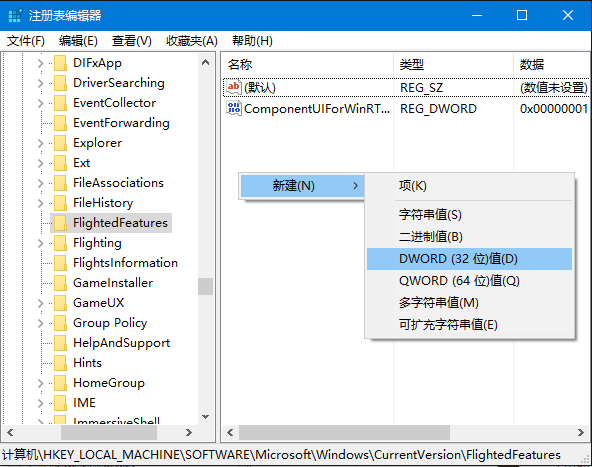Expand the GameUX key
The image size is (592, 467).
pos(41,304)
